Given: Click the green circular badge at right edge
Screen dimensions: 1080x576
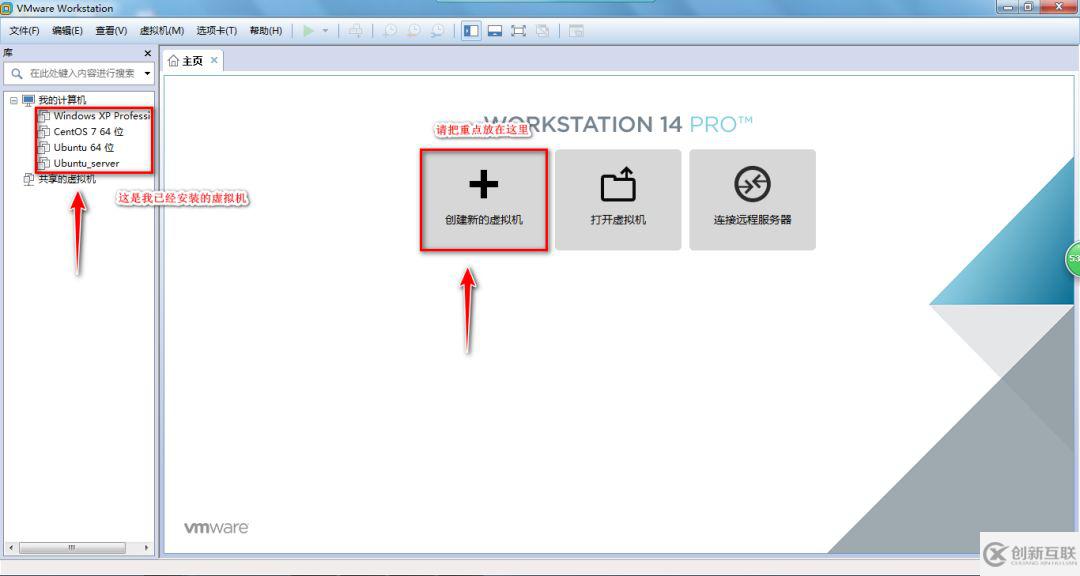Looking at the screenshot, I should point(1073,258).
